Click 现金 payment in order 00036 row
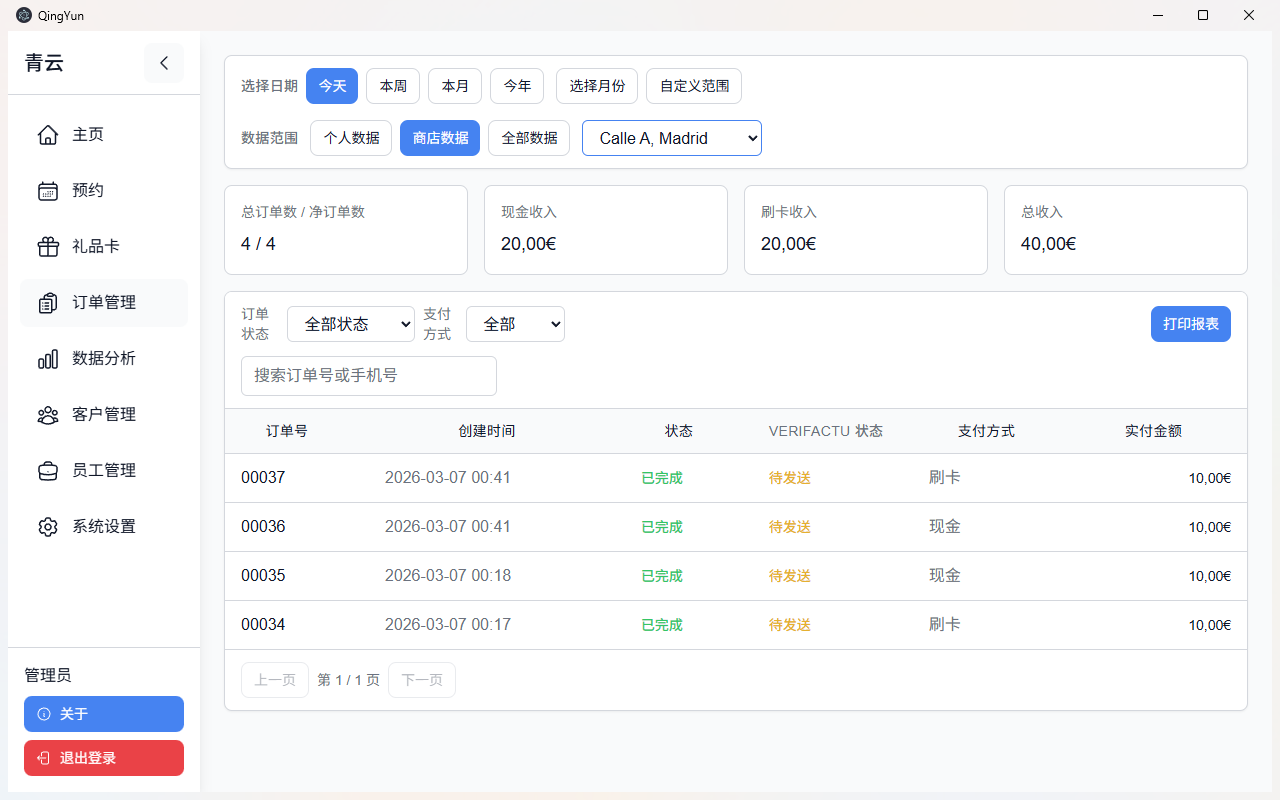Screen dimensions: 1280x800 [945, 527]
